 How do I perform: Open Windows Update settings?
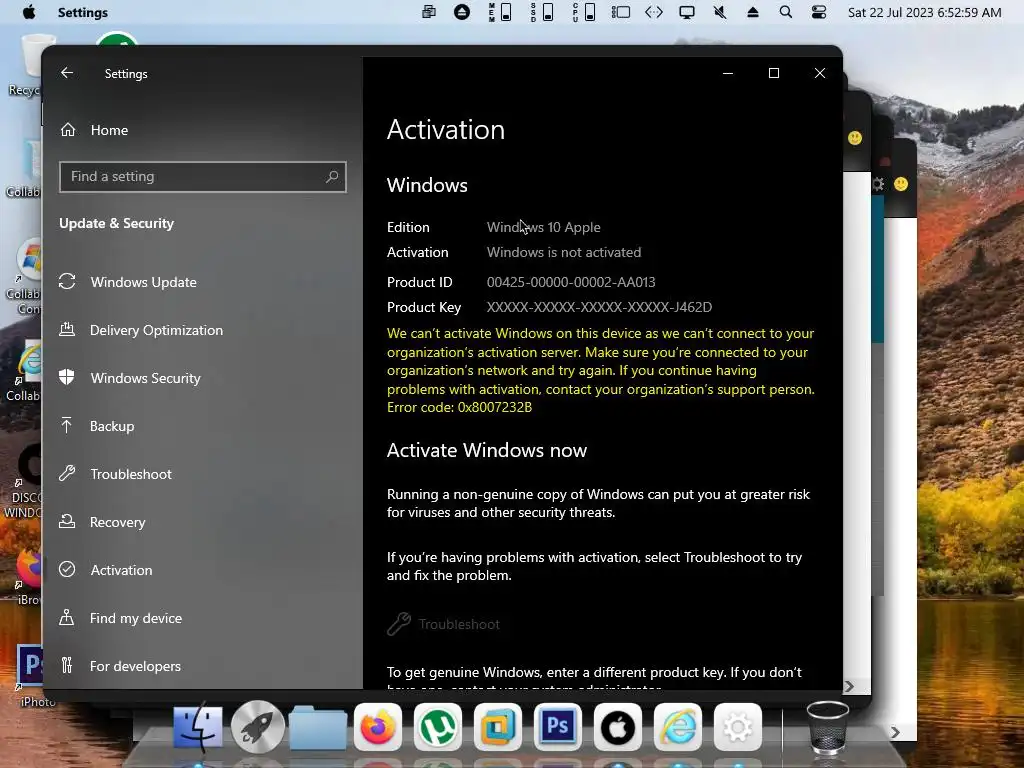tap(143, 282)
